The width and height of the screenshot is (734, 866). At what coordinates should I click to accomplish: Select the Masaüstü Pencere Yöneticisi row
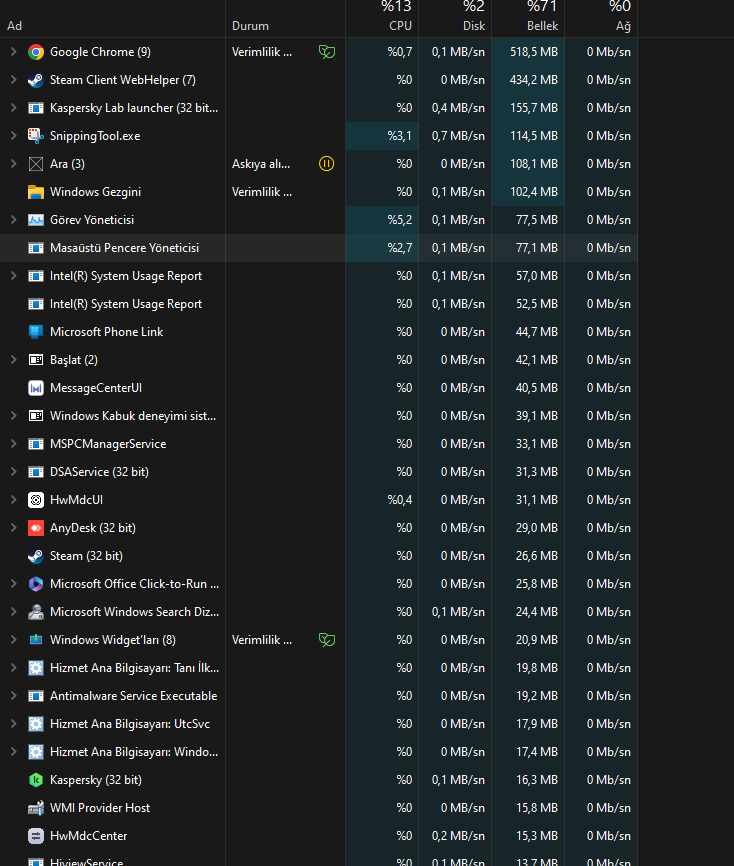click(124, 248)
